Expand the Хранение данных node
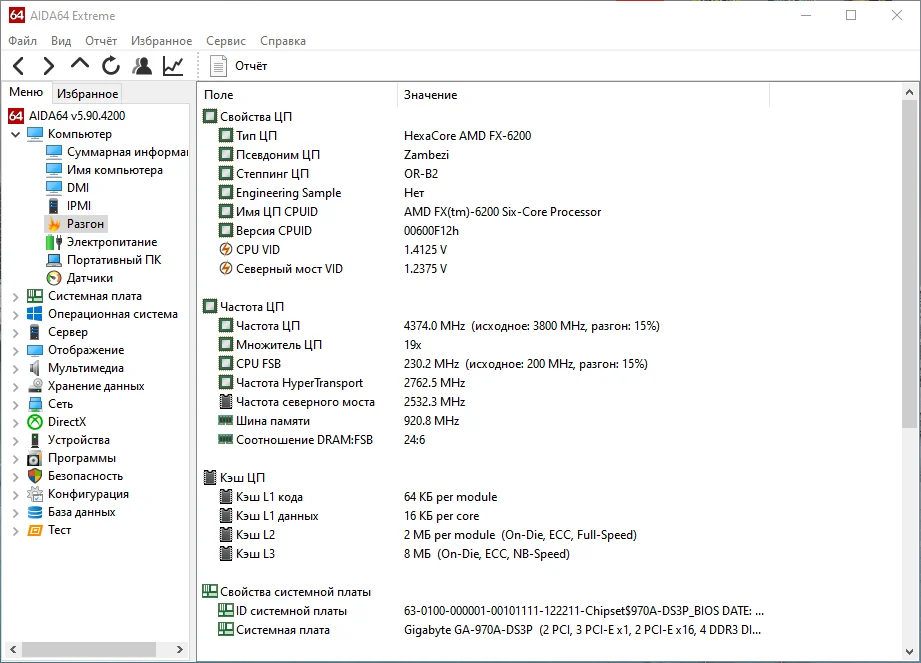 16,386
